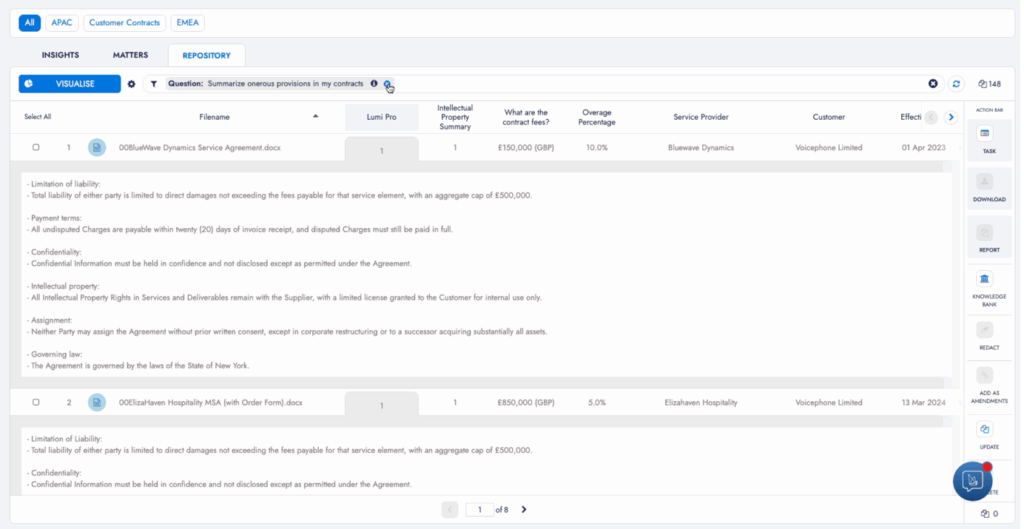Image resolution: width=1024 pixels, height=529 pixels.
Task: Click the refresh icon beside the search bar
Action: pyautogui.click(x=956, y=84)
